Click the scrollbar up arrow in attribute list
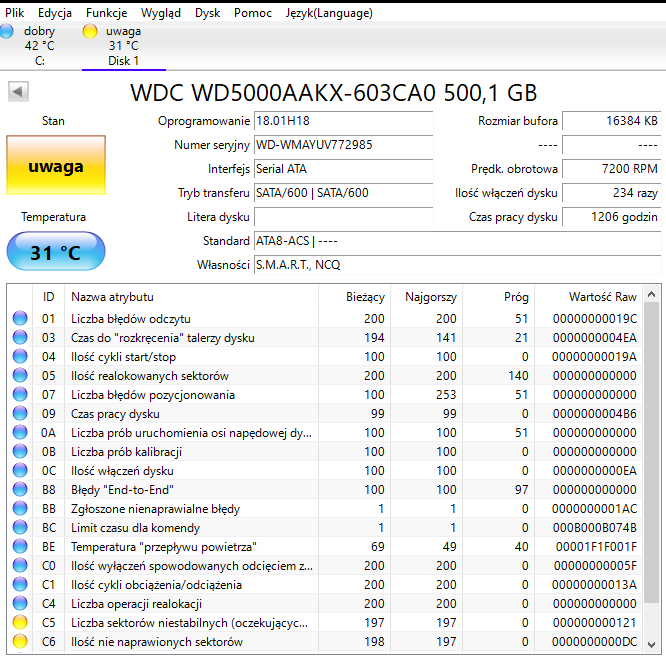The width and height of the screenshot is (666, 661). (652, 294)
